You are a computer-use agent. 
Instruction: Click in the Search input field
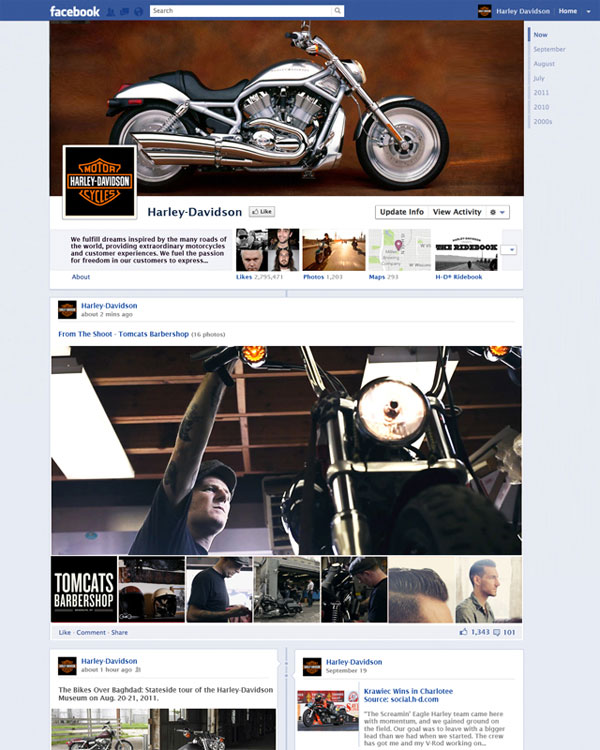click(240, 11)
